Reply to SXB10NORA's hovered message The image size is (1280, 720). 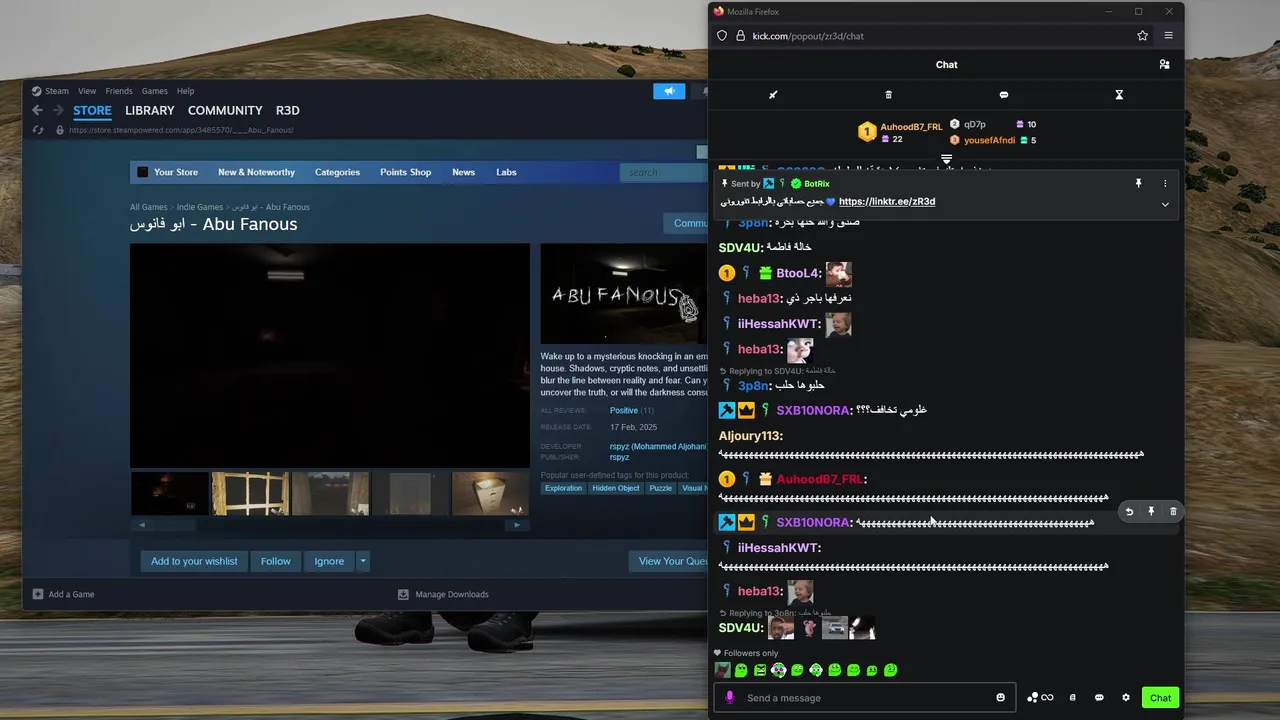1129,512
